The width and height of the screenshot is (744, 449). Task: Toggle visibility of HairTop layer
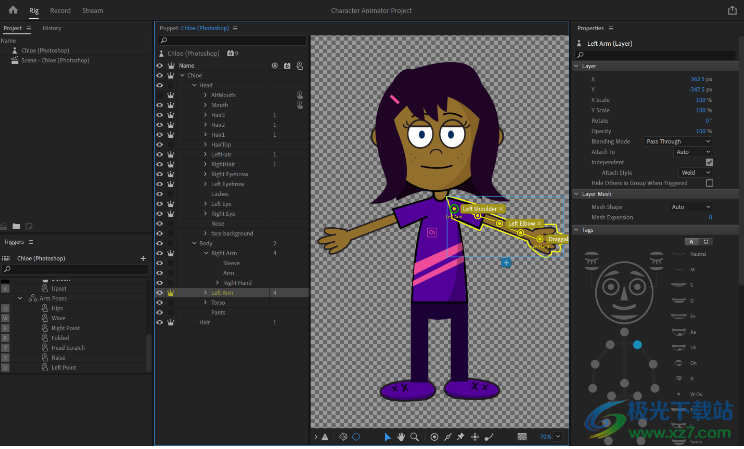coord(159,145)
